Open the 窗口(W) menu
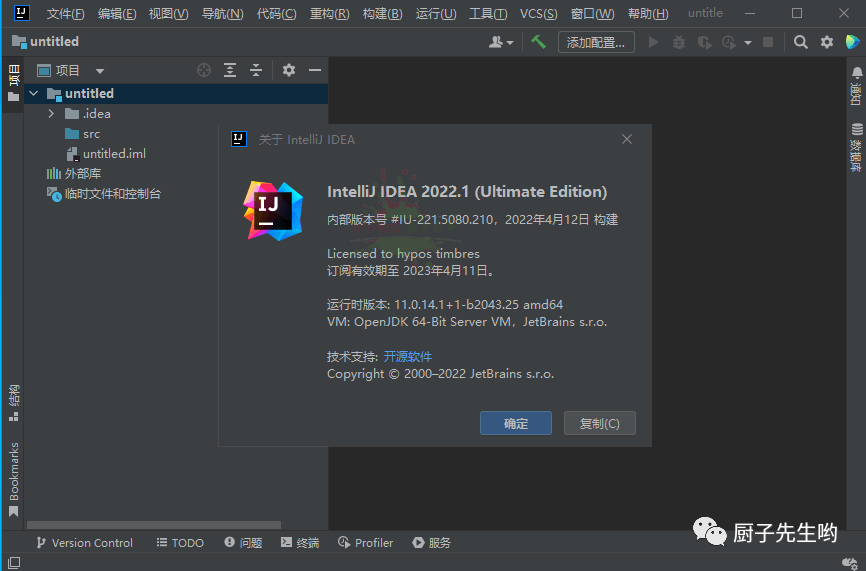 click(592, 13)
